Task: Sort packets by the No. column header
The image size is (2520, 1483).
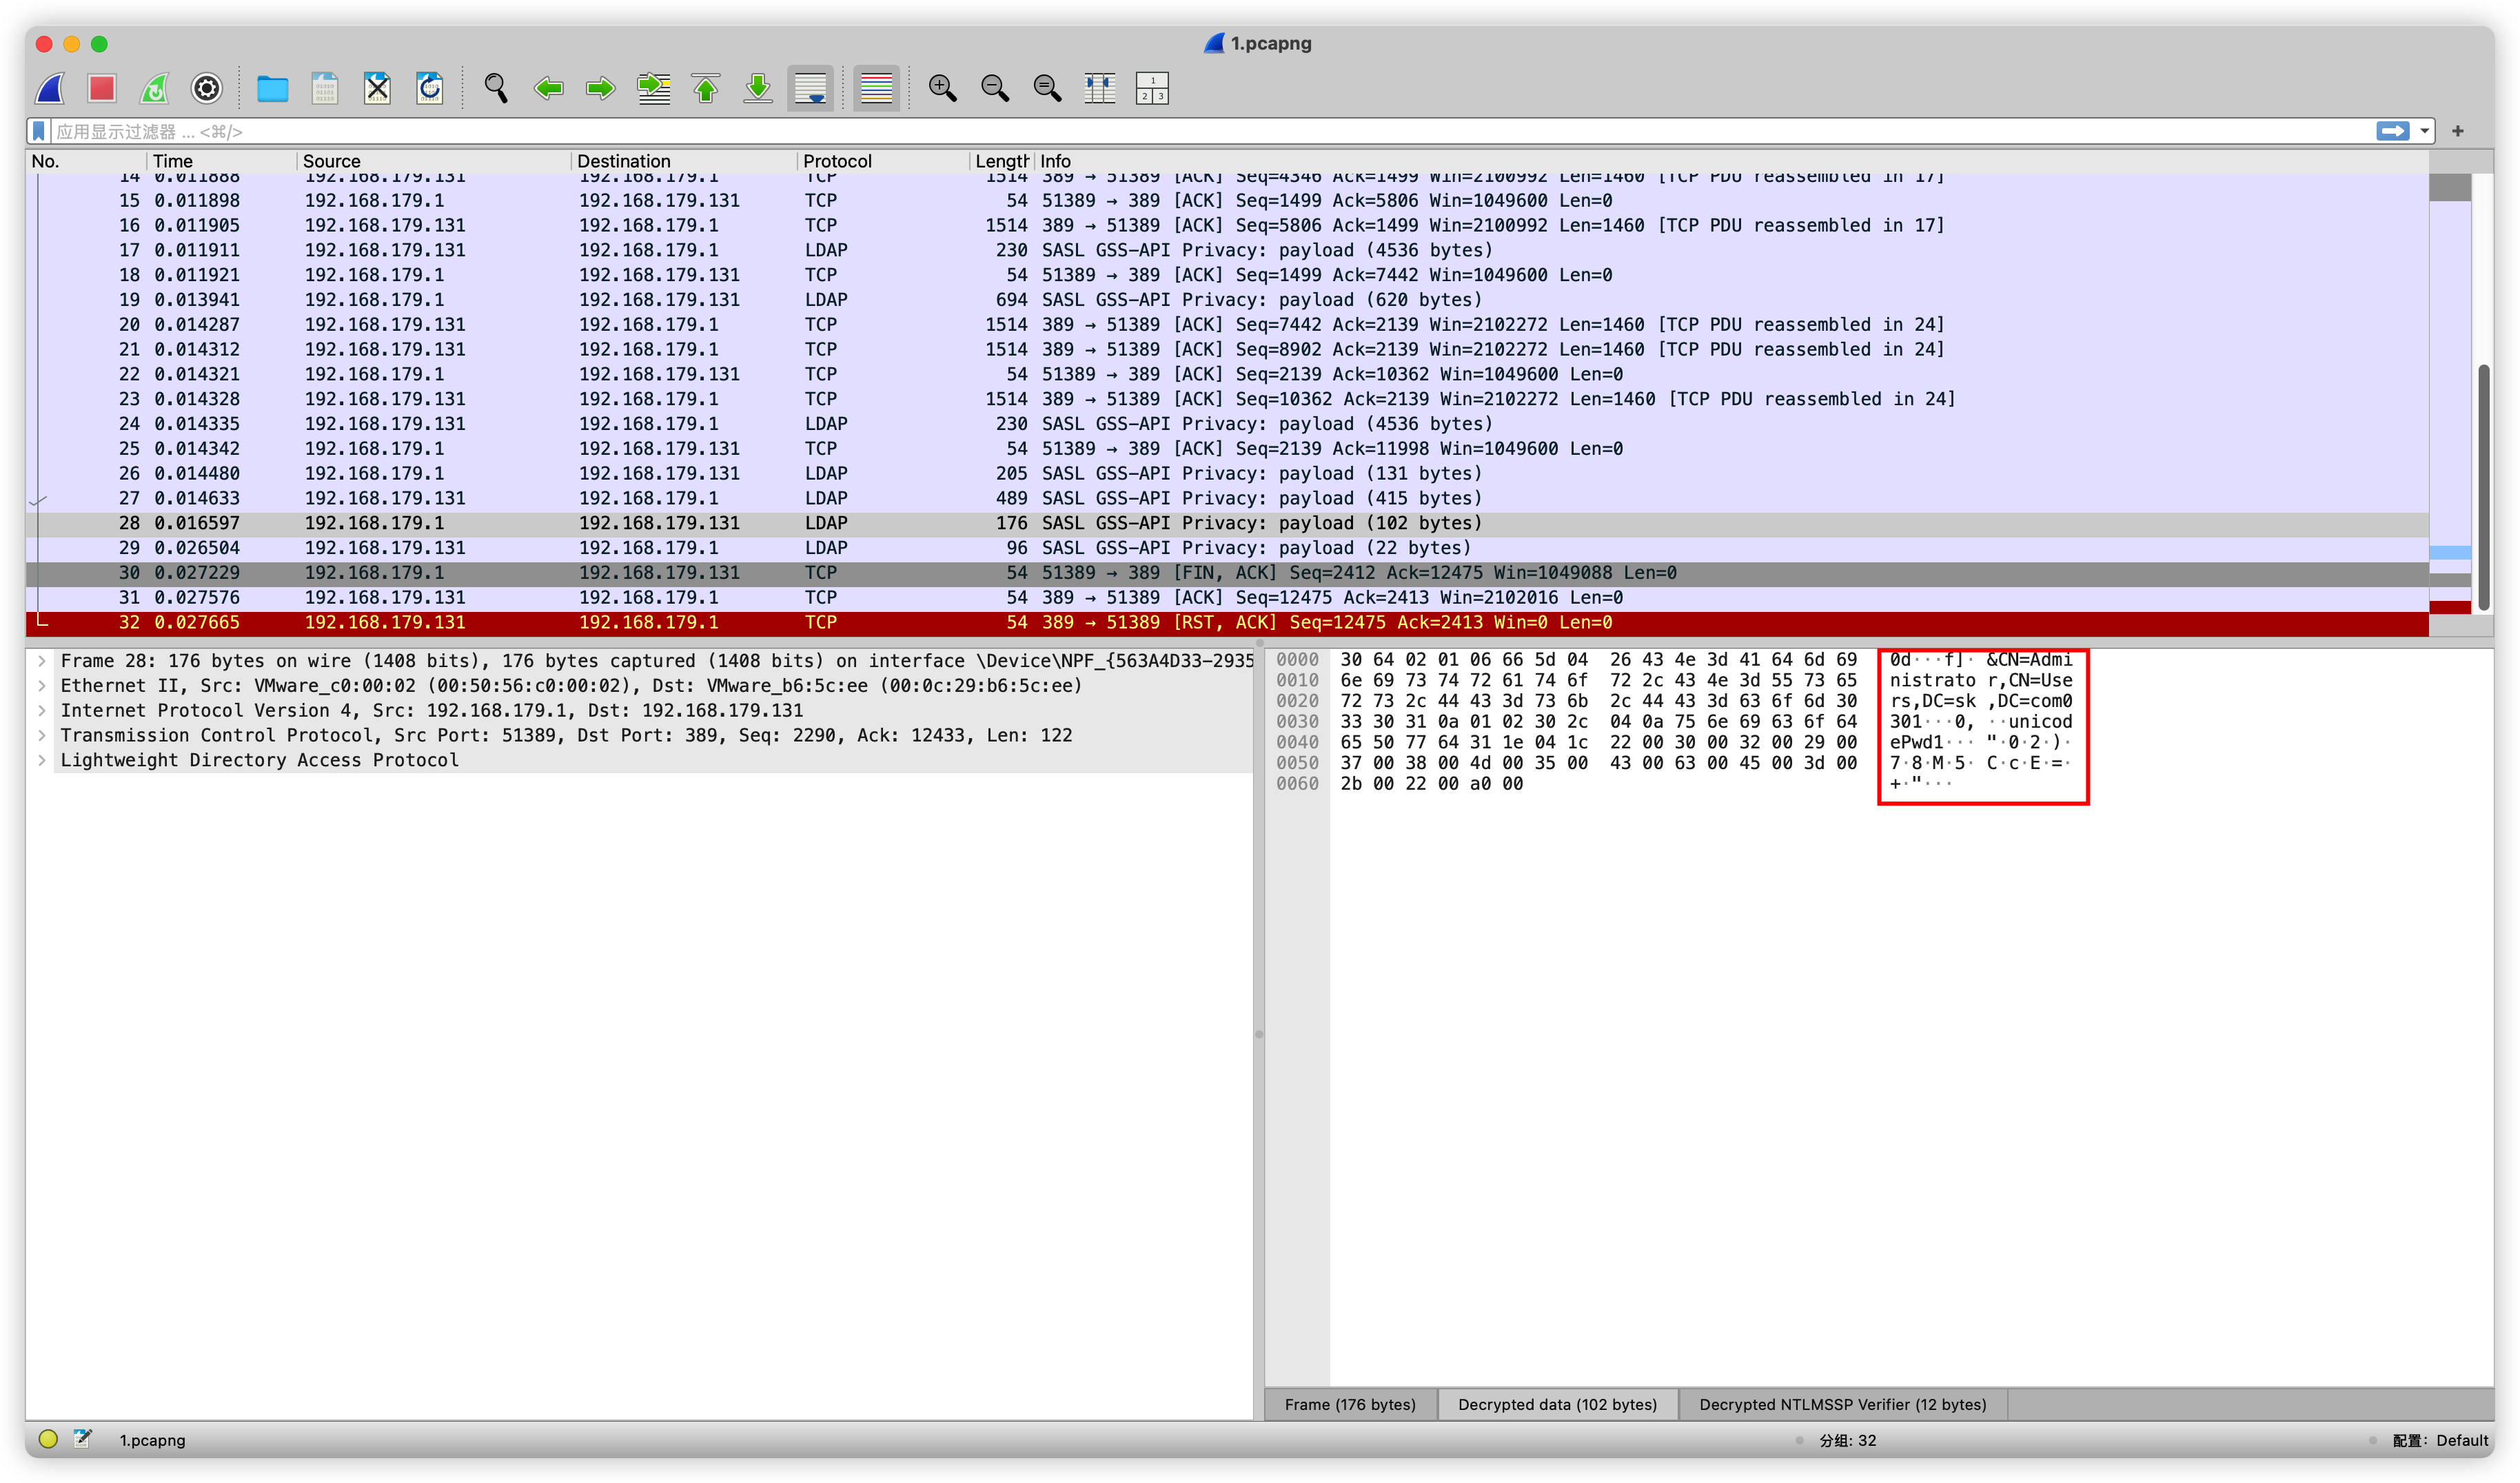Action: (87, 161)
